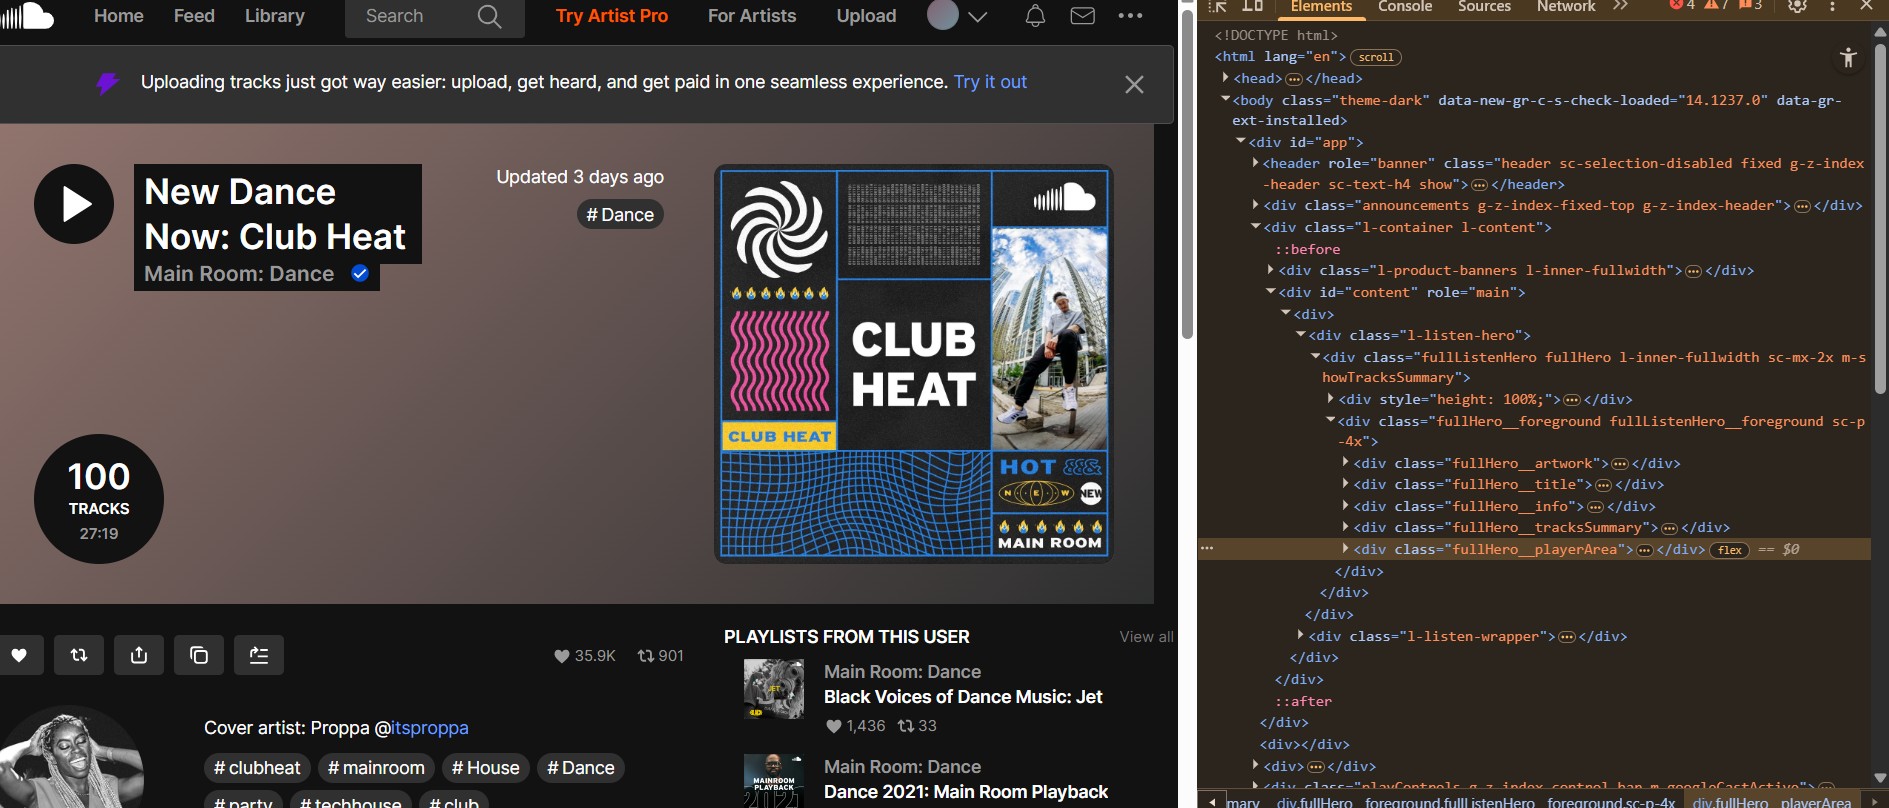Like the playlist with the heart button
This screenshot has width=1889, height=808.
[x=19, y=655]
